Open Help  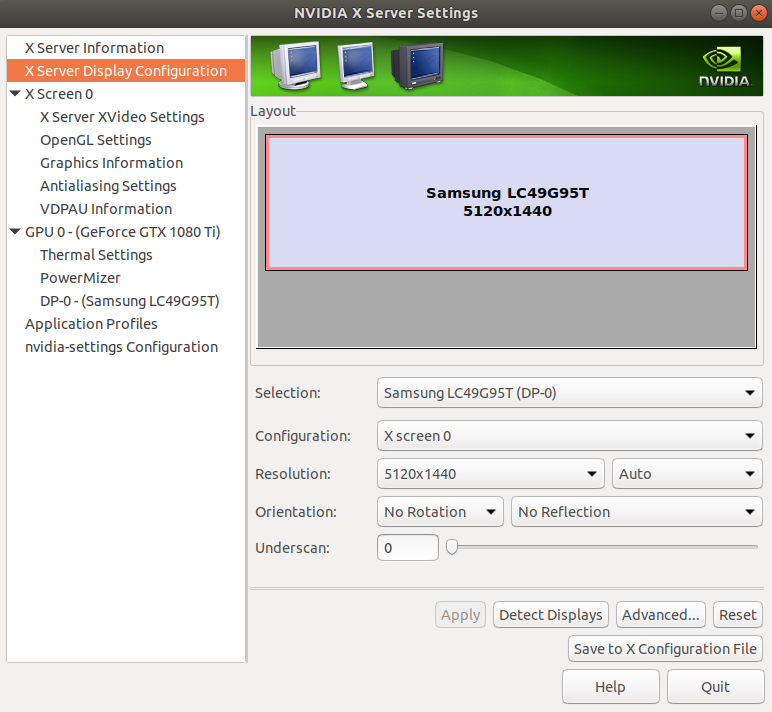(611, 686)
